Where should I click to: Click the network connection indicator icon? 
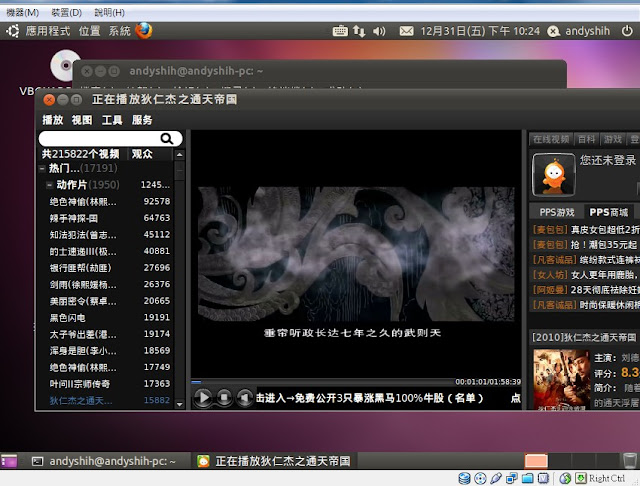click(x=359, y=31)
